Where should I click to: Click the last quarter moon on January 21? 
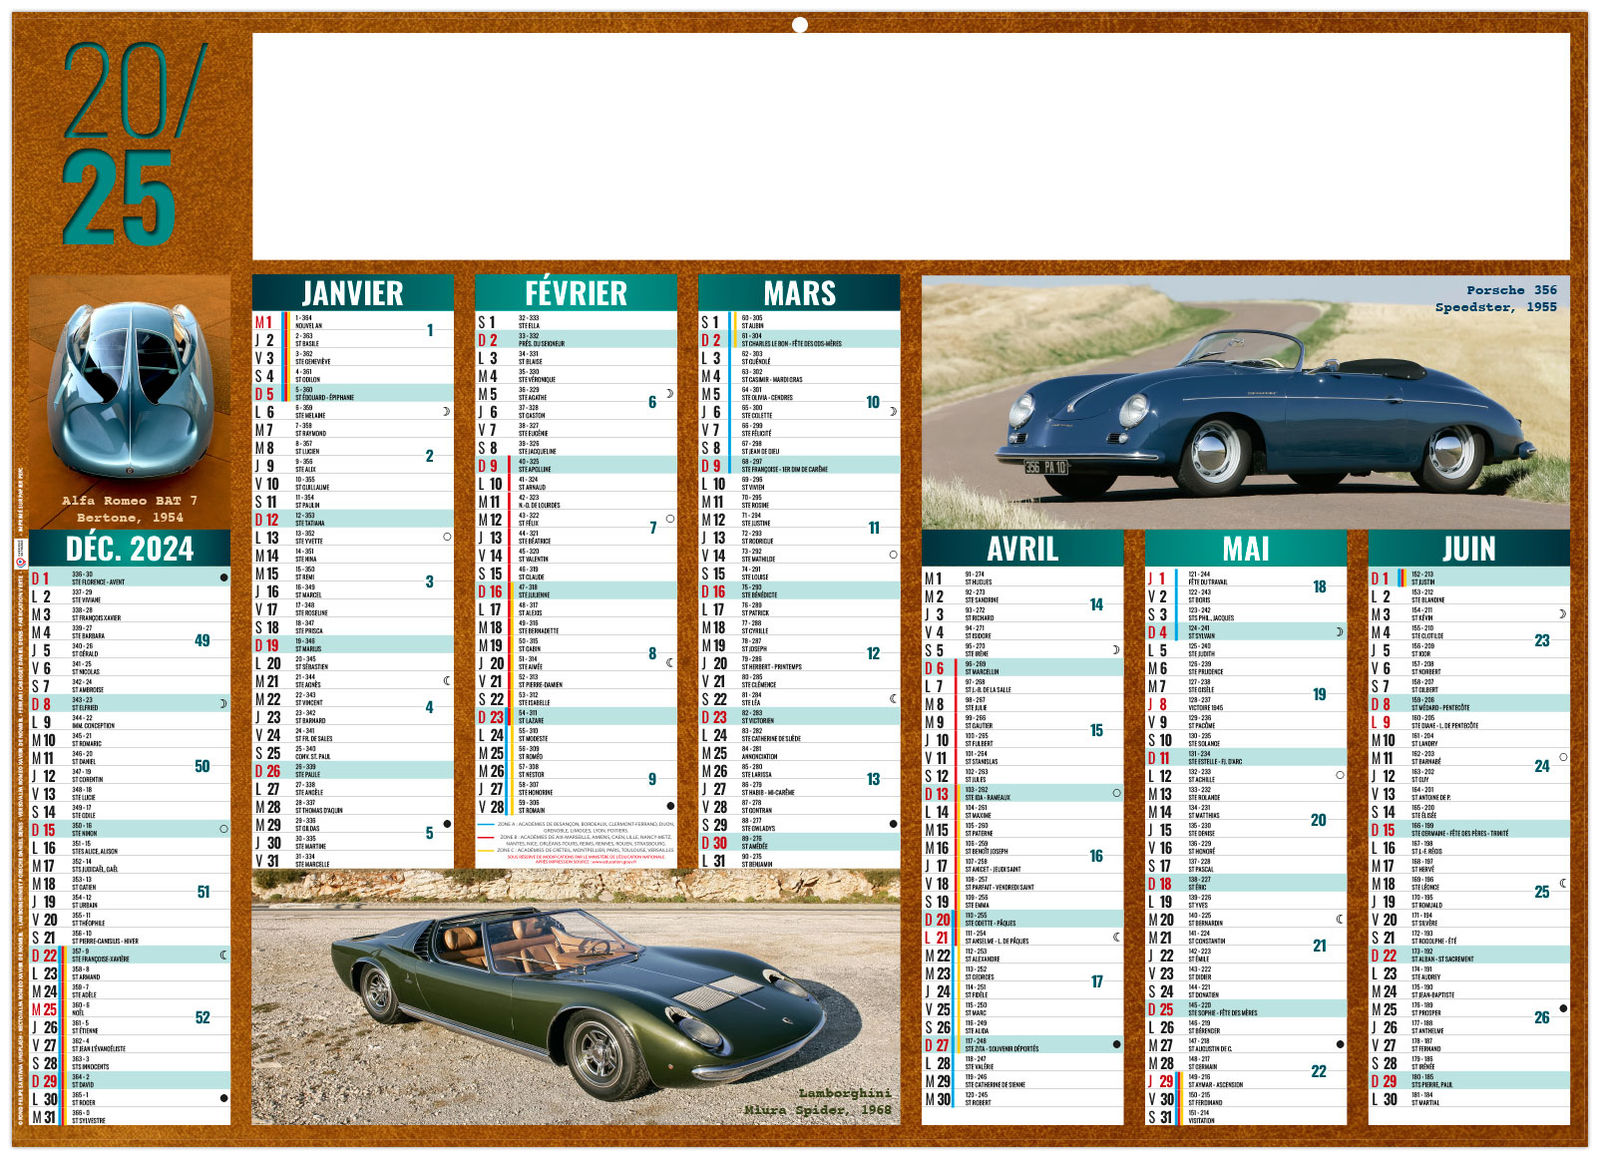[447, 681]
